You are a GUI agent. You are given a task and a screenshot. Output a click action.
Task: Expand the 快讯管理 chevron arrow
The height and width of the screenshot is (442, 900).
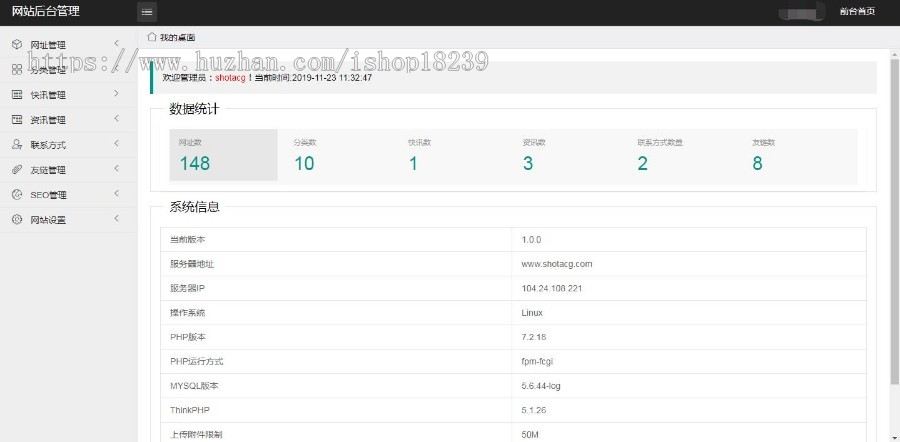[116, 94]
